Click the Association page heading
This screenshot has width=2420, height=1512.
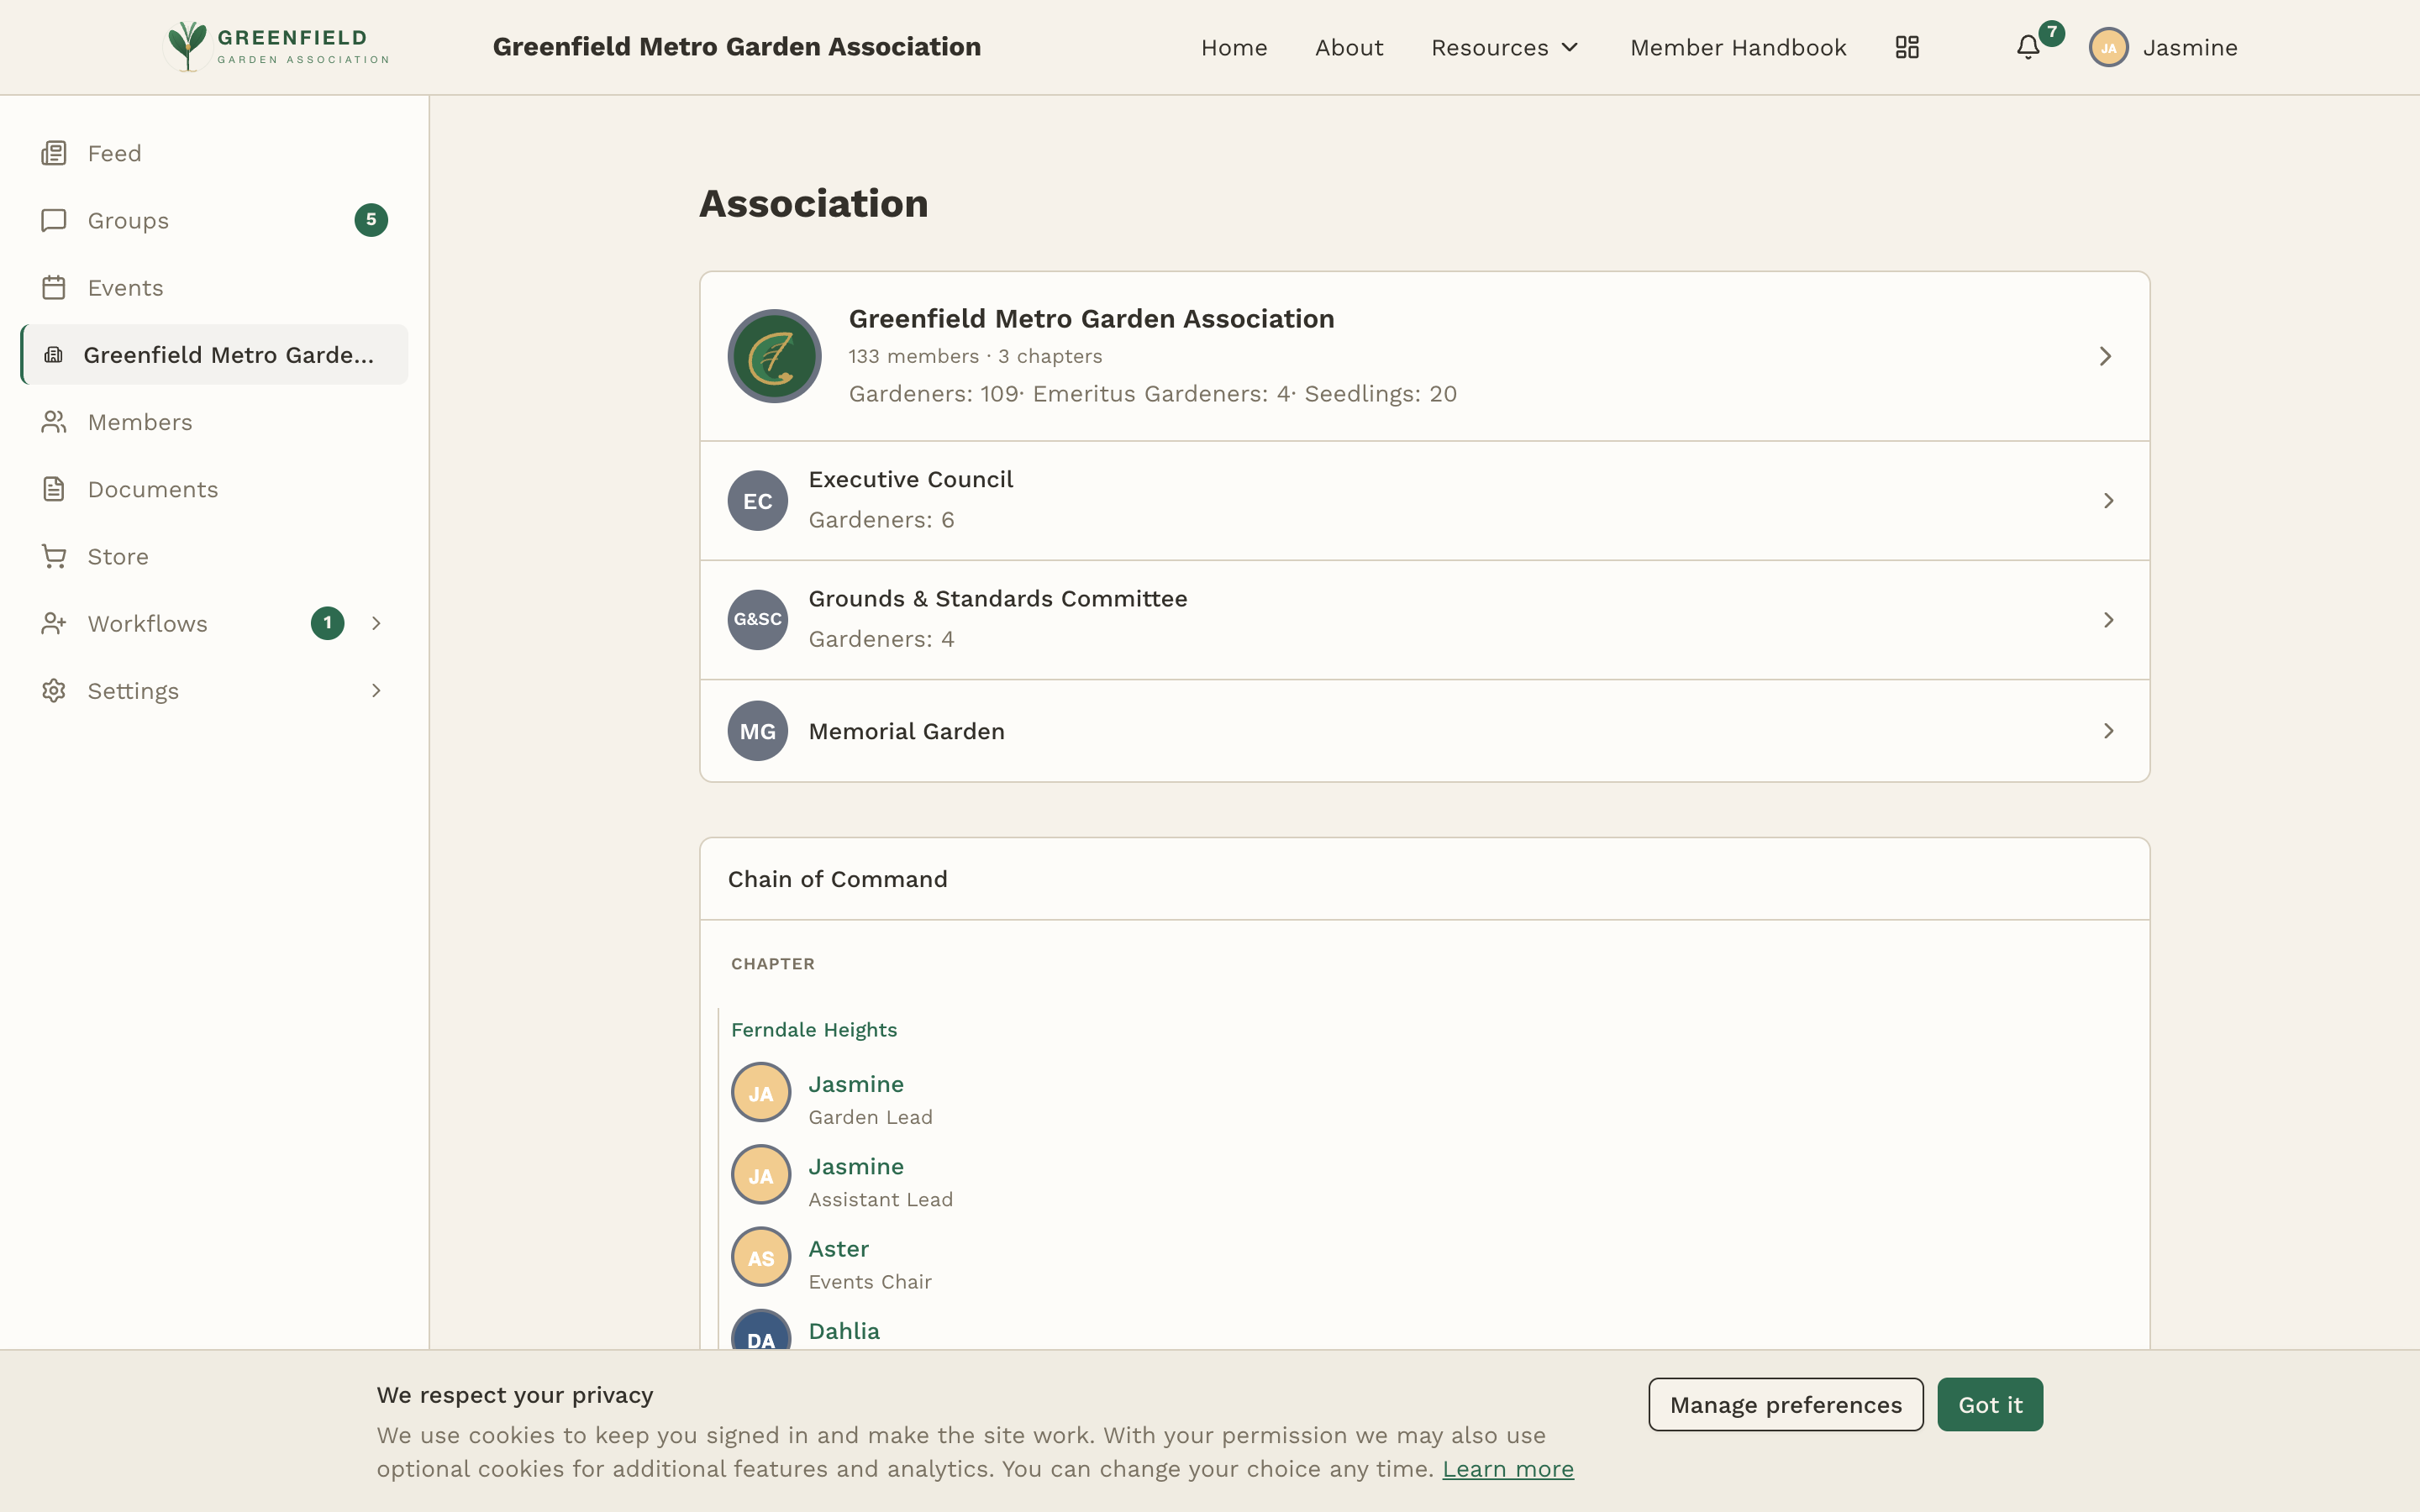click(814, 204)
